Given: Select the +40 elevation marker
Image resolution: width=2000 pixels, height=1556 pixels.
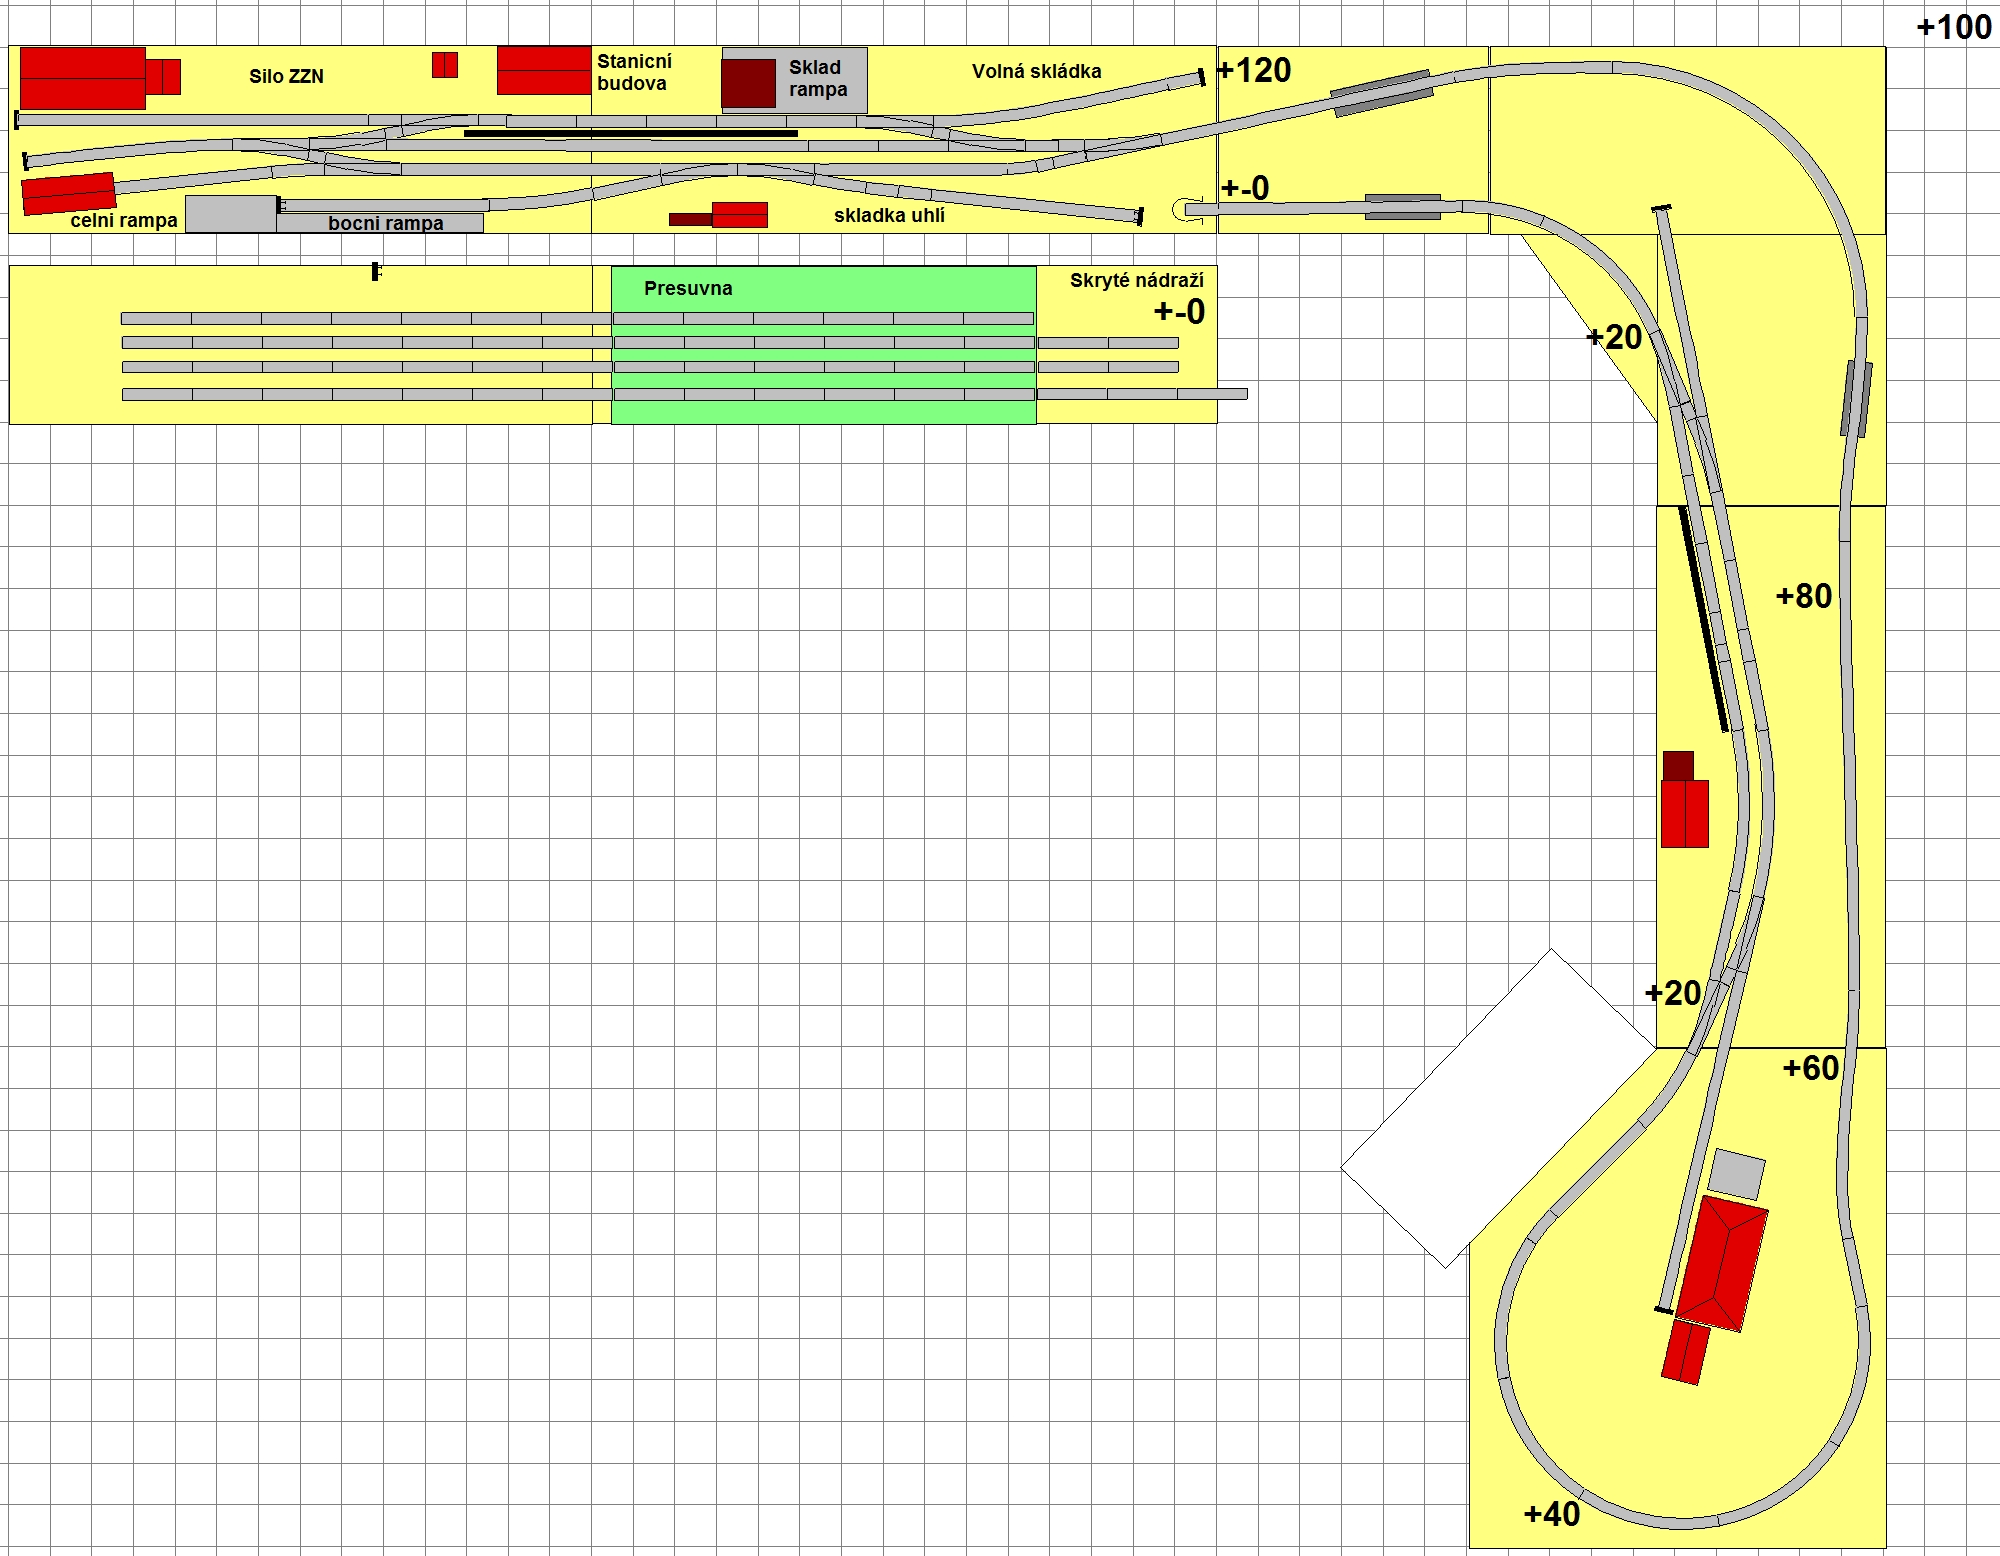Looking at the screenshot, I should click(1551, 1514).
